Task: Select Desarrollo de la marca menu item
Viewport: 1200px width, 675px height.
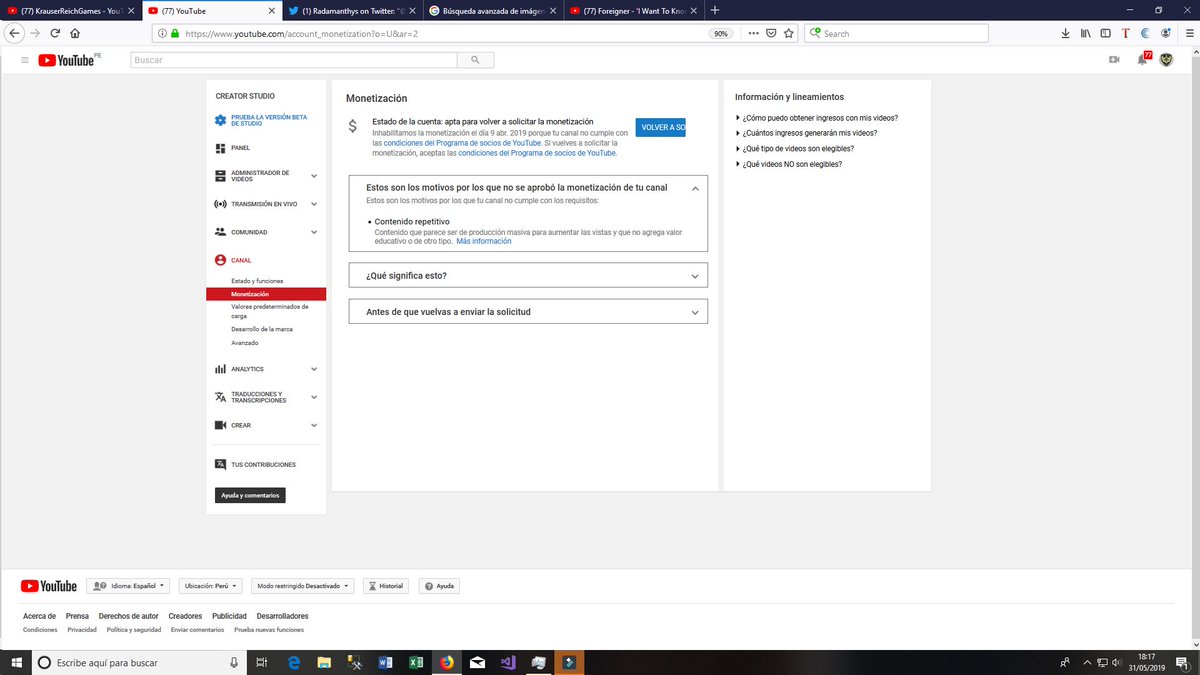Action: (x=262, y=329)
